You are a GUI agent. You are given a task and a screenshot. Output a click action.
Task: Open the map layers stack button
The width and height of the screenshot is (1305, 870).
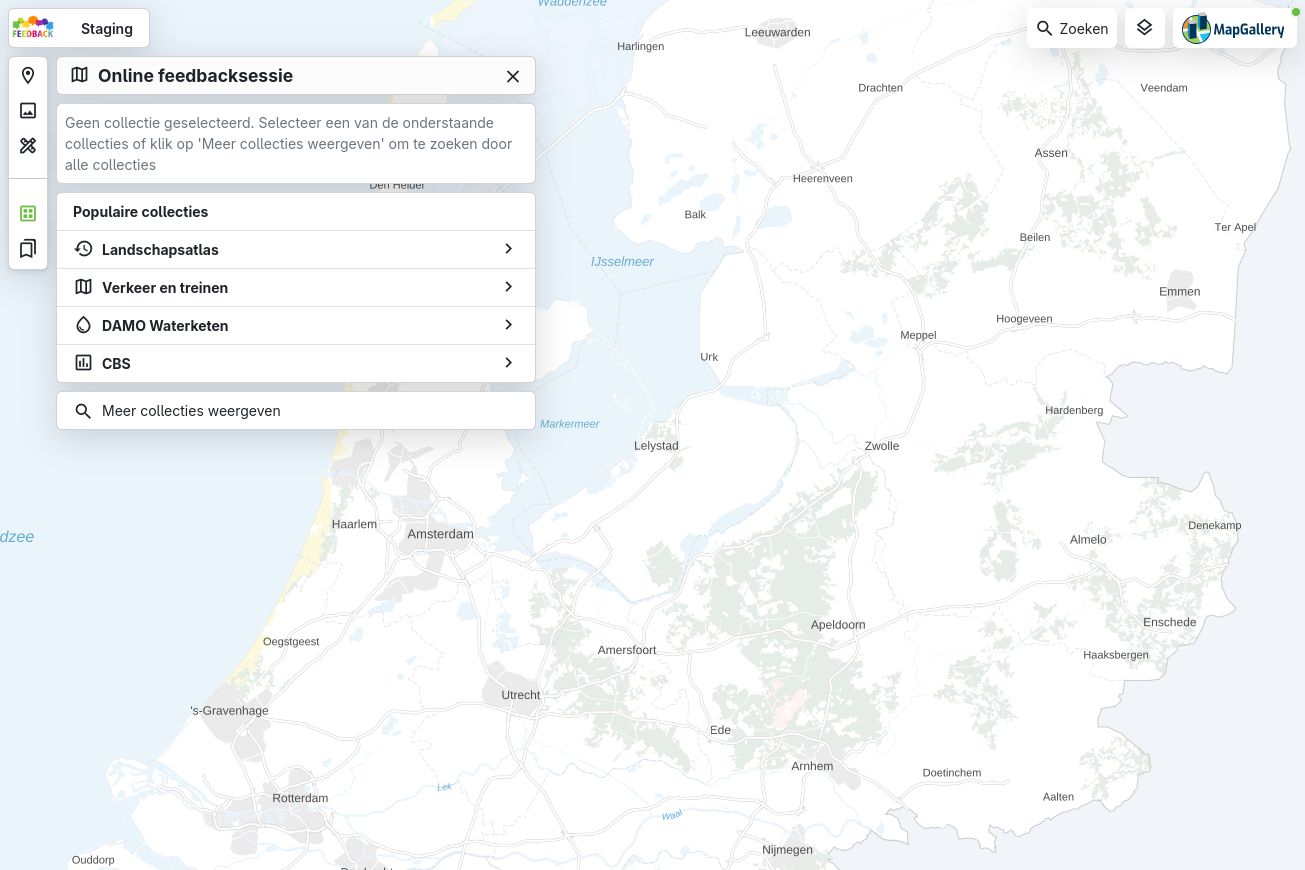coord(1145,28)
